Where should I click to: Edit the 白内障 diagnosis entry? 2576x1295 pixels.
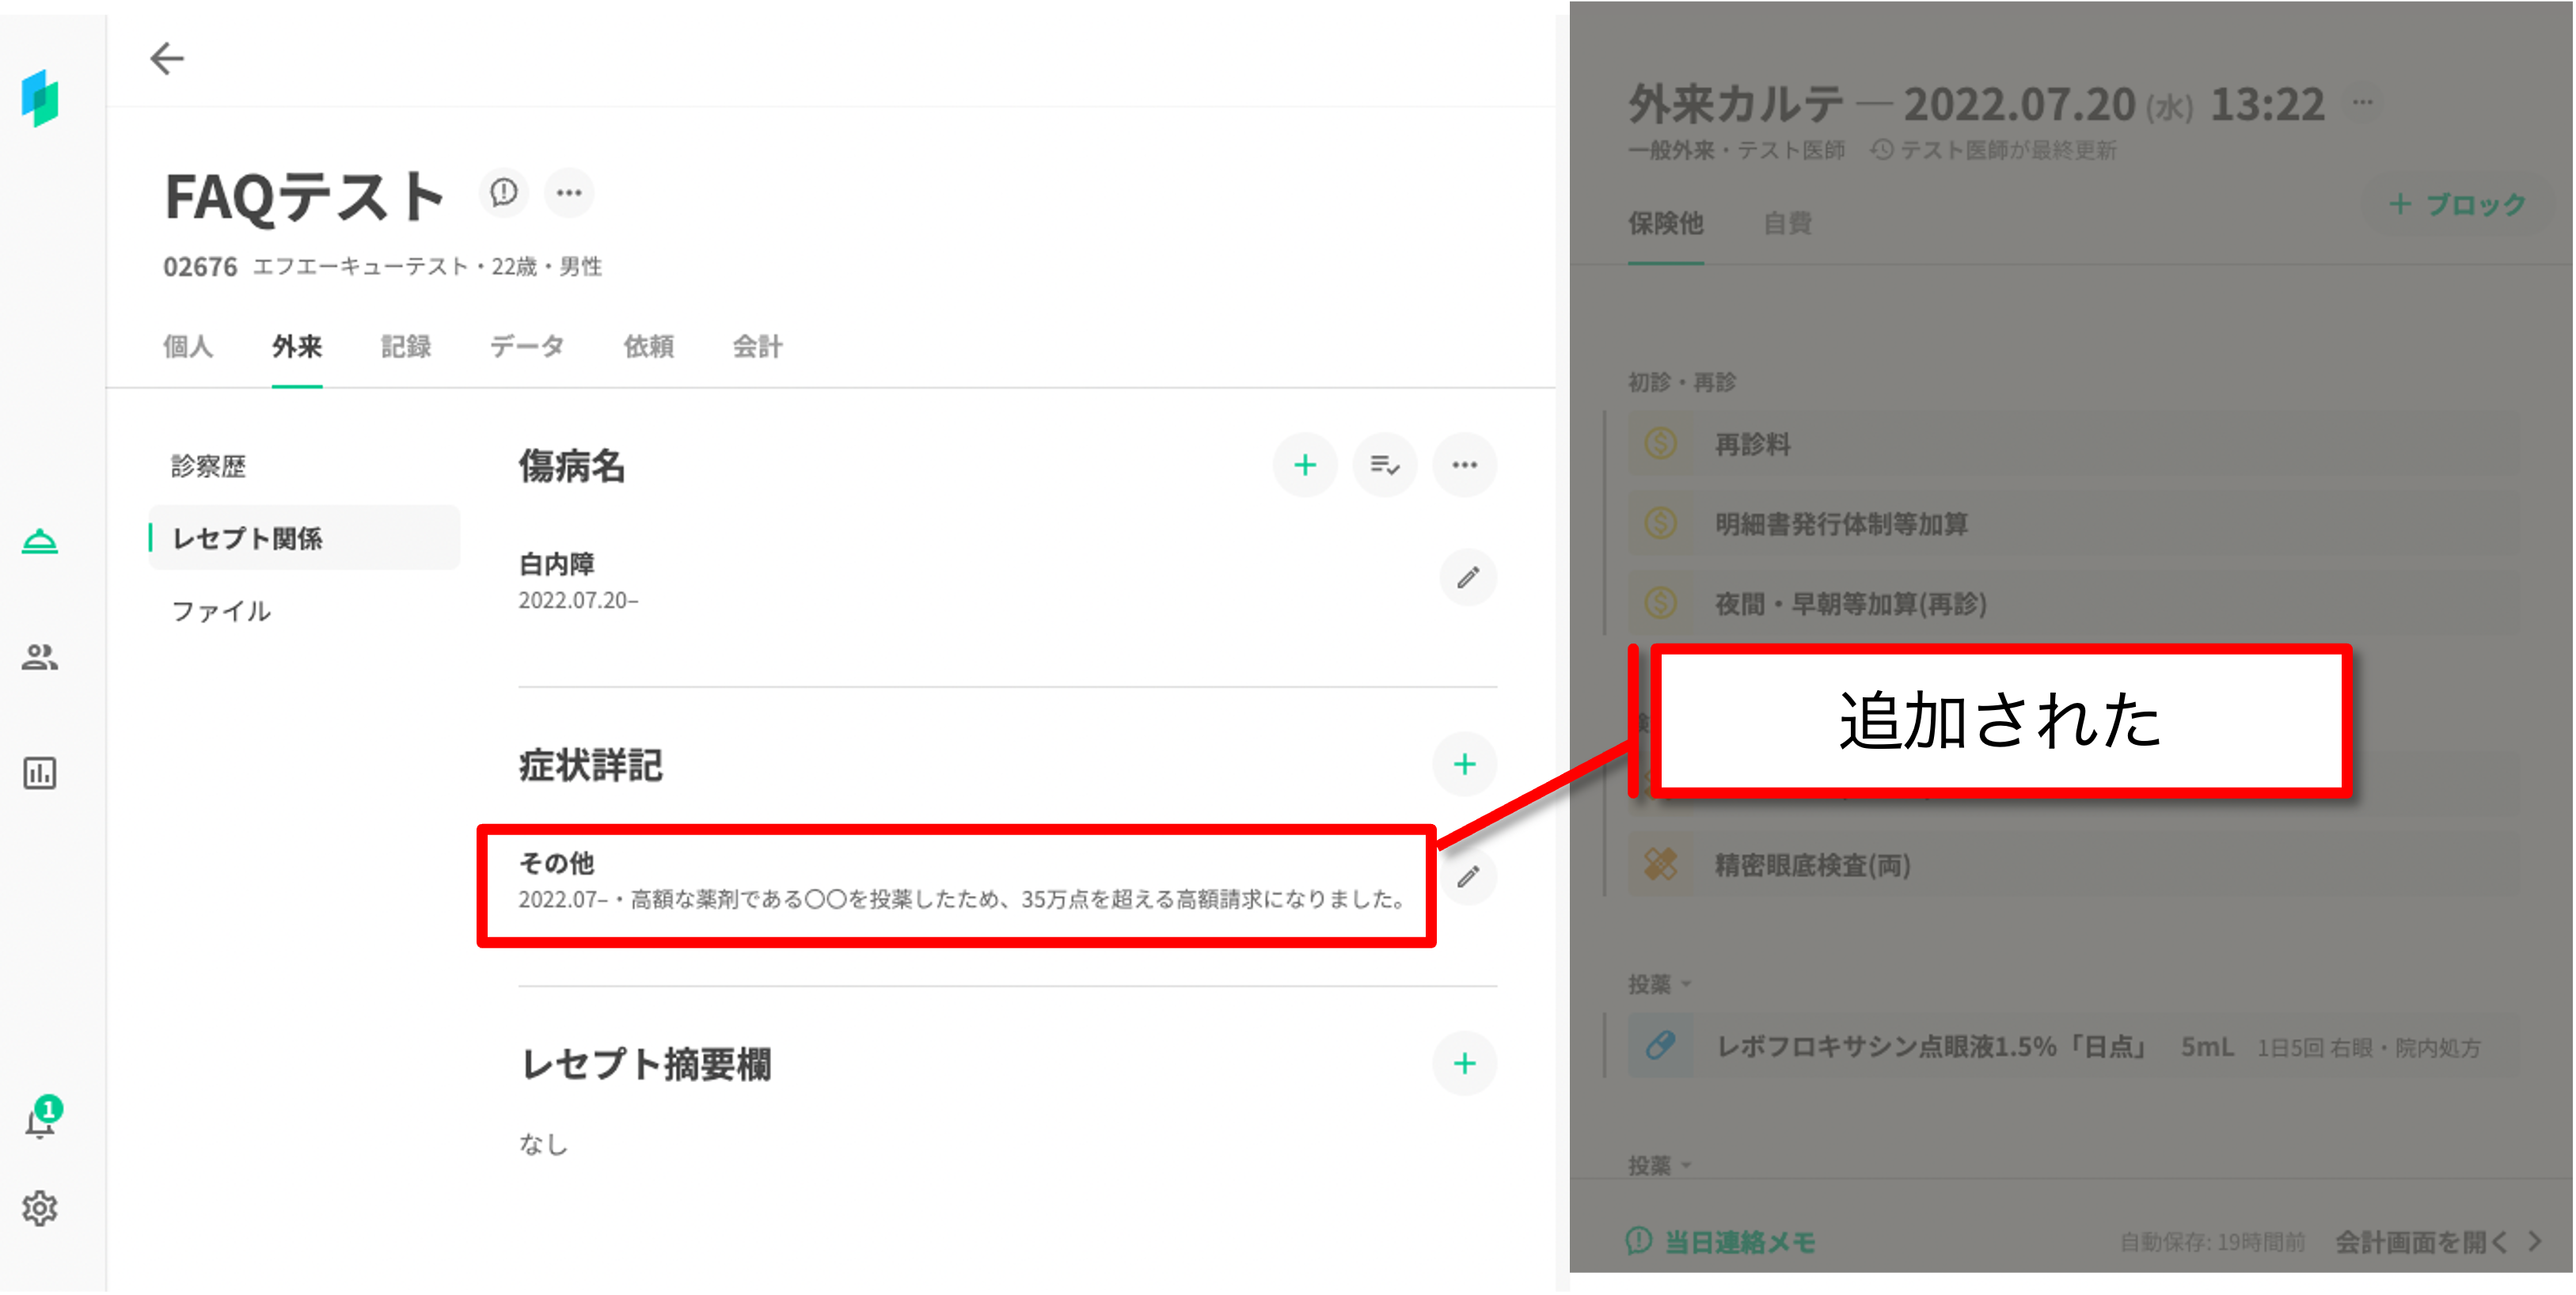pos(1467,578)
